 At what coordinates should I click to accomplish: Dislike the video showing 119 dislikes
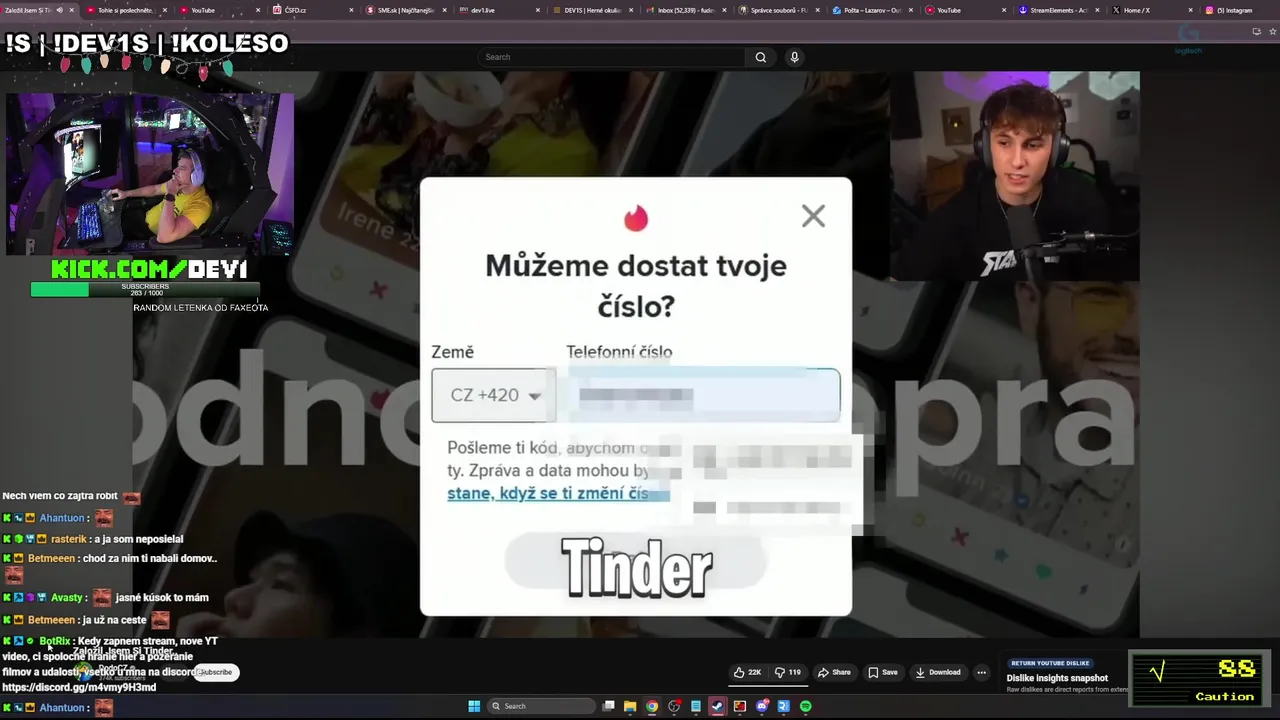click(x=789, y=672)
